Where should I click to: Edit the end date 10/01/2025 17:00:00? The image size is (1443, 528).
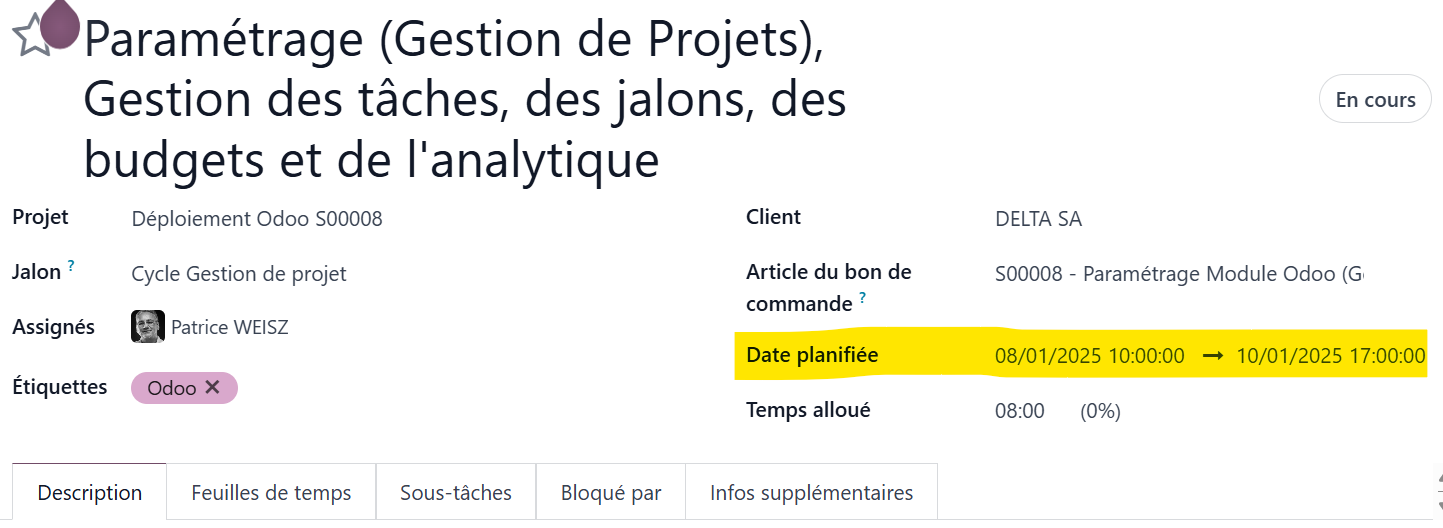[x=1331, y=355]
